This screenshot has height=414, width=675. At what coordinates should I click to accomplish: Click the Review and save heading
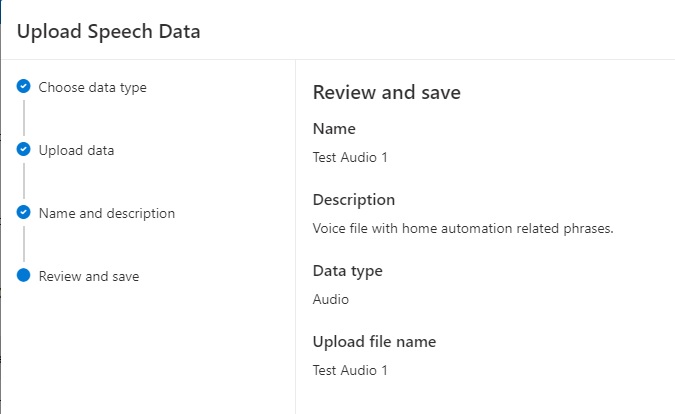coord(386,93)
